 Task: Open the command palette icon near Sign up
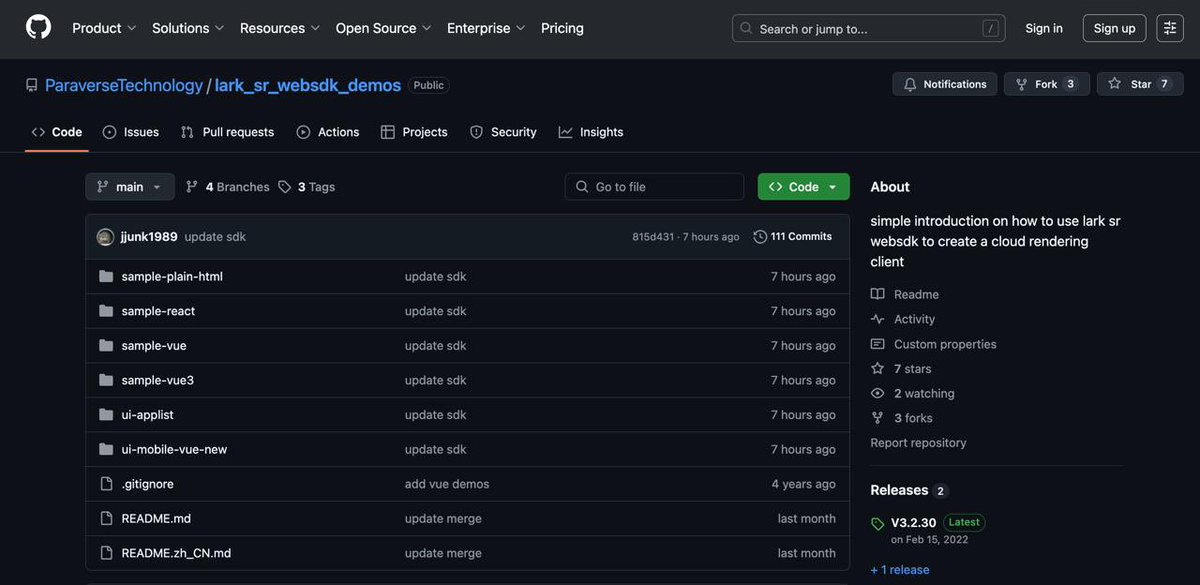point(1168,27)
